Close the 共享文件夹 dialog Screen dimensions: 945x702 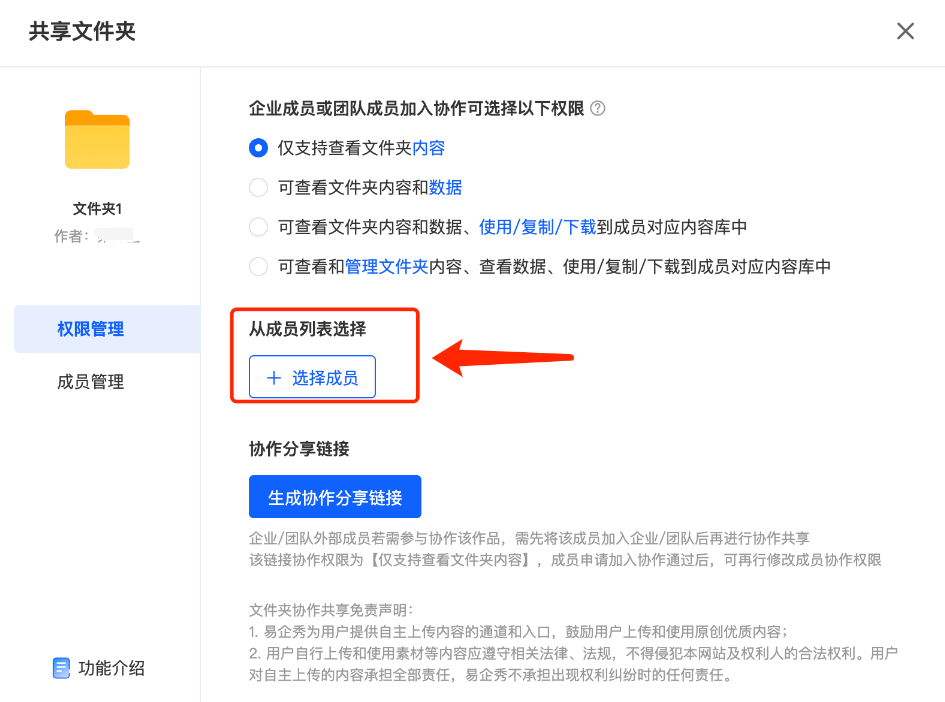pos(905,31)
